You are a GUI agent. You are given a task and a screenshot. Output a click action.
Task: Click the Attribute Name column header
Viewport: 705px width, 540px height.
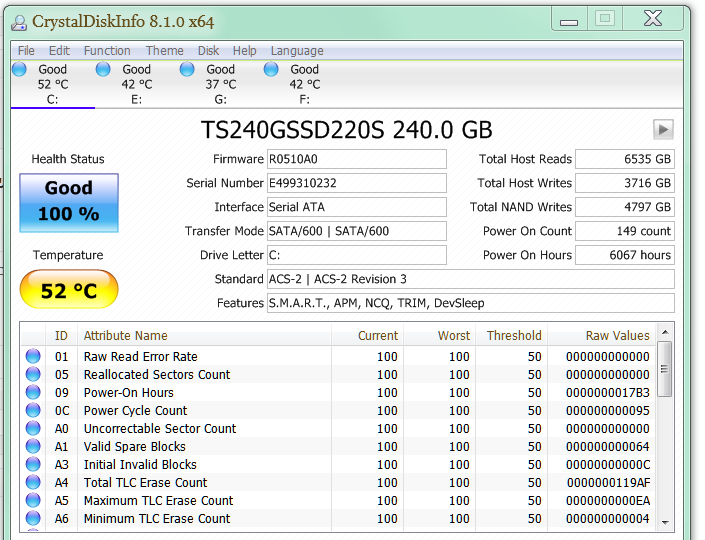204,335
